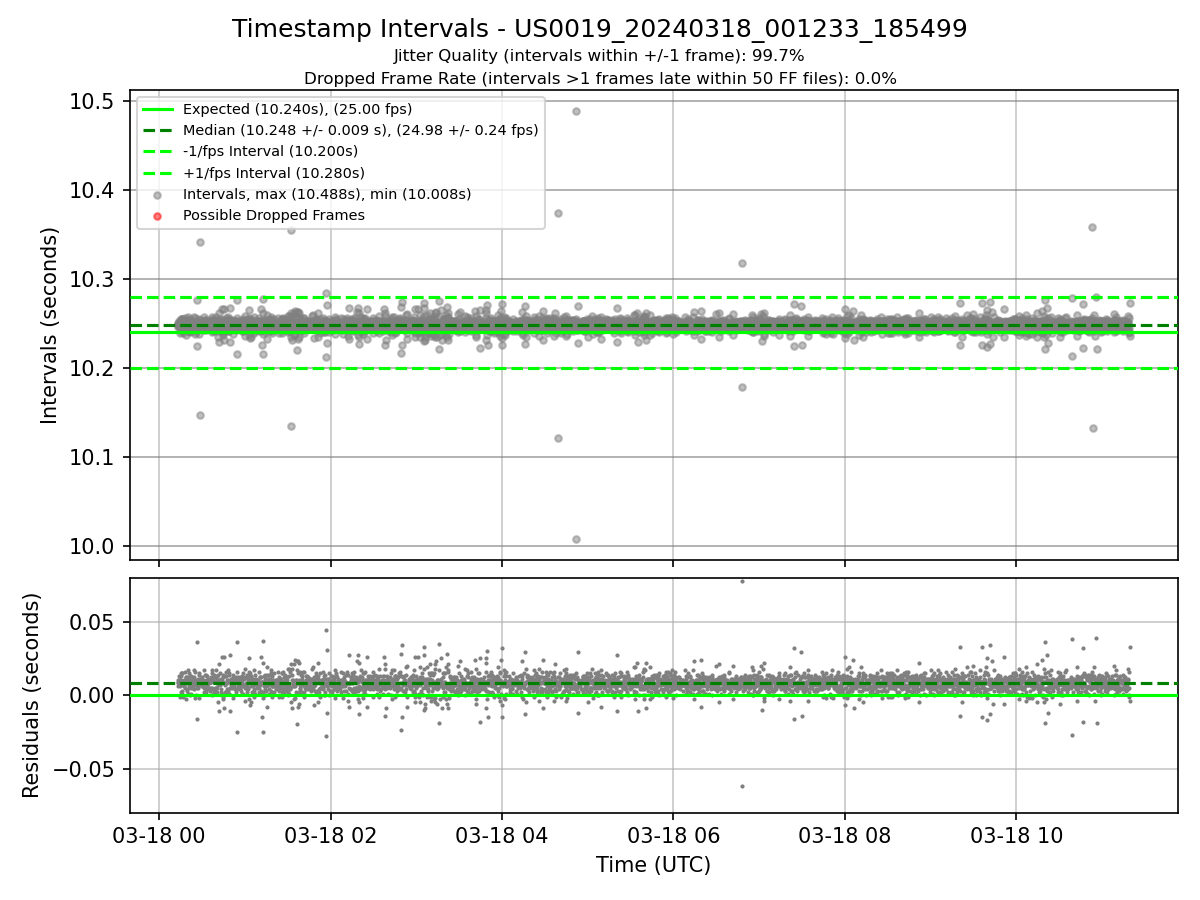Click the residuals tick label '0.05'
The height and width of the screenshot is (900, 1200).
tap(91, 622)
